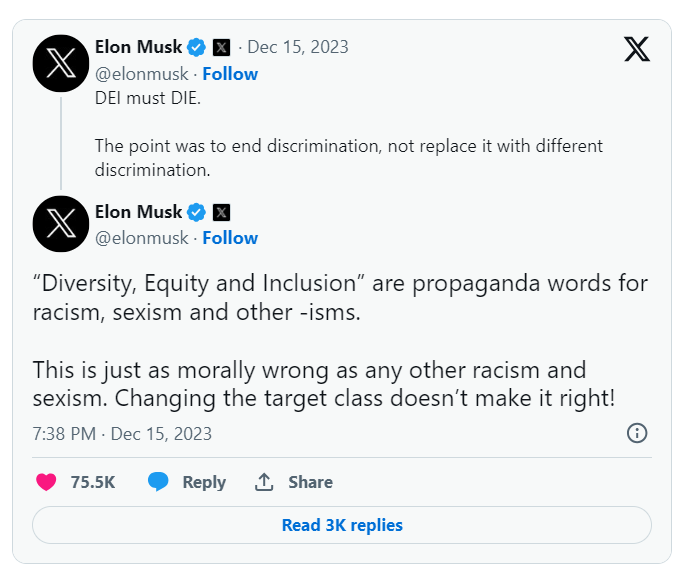Screen dimensions: 693x584
Task: Click the blue verified badge in parent tweet
Action: coord(197,47)
